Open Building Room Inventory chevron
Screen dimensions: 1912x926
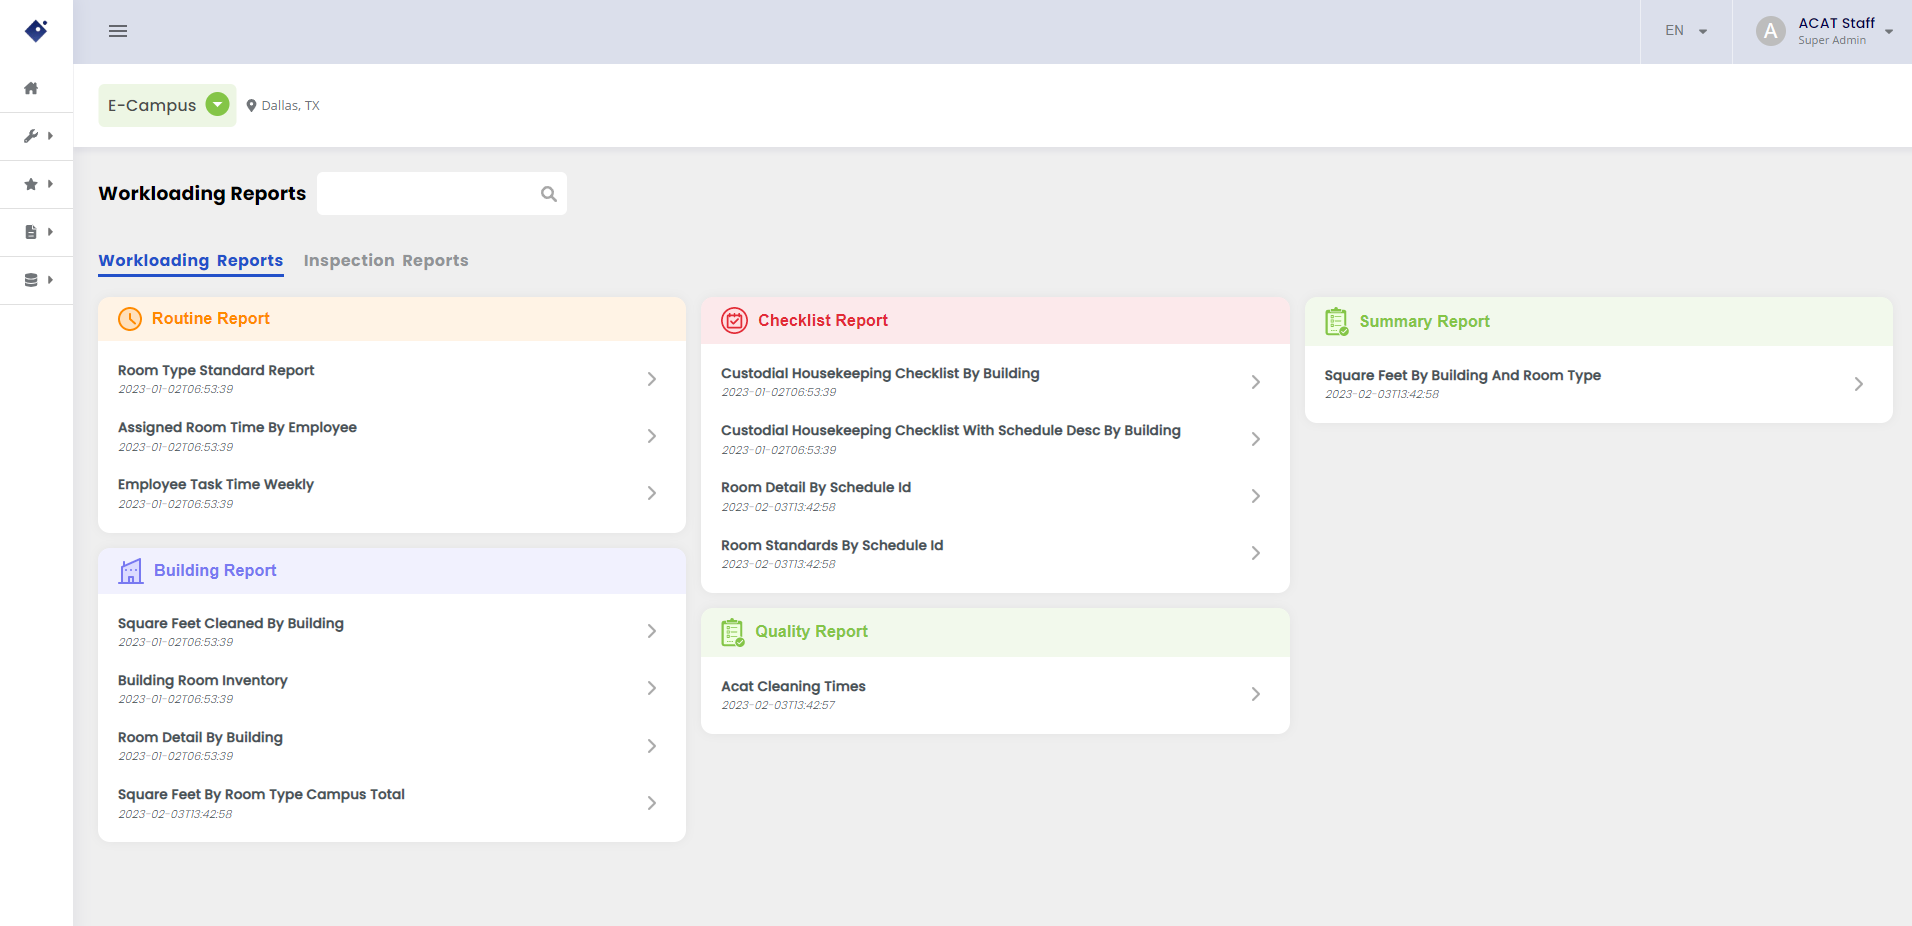tap(652, 688)
